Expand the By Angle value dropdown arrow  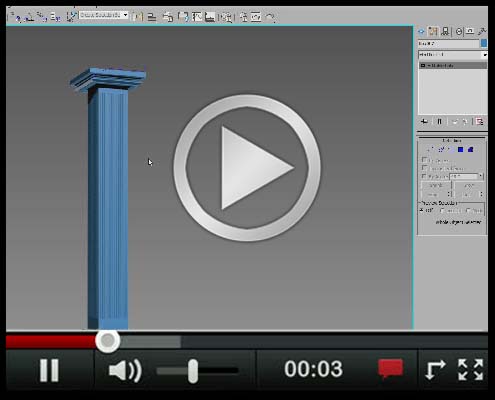481,176
